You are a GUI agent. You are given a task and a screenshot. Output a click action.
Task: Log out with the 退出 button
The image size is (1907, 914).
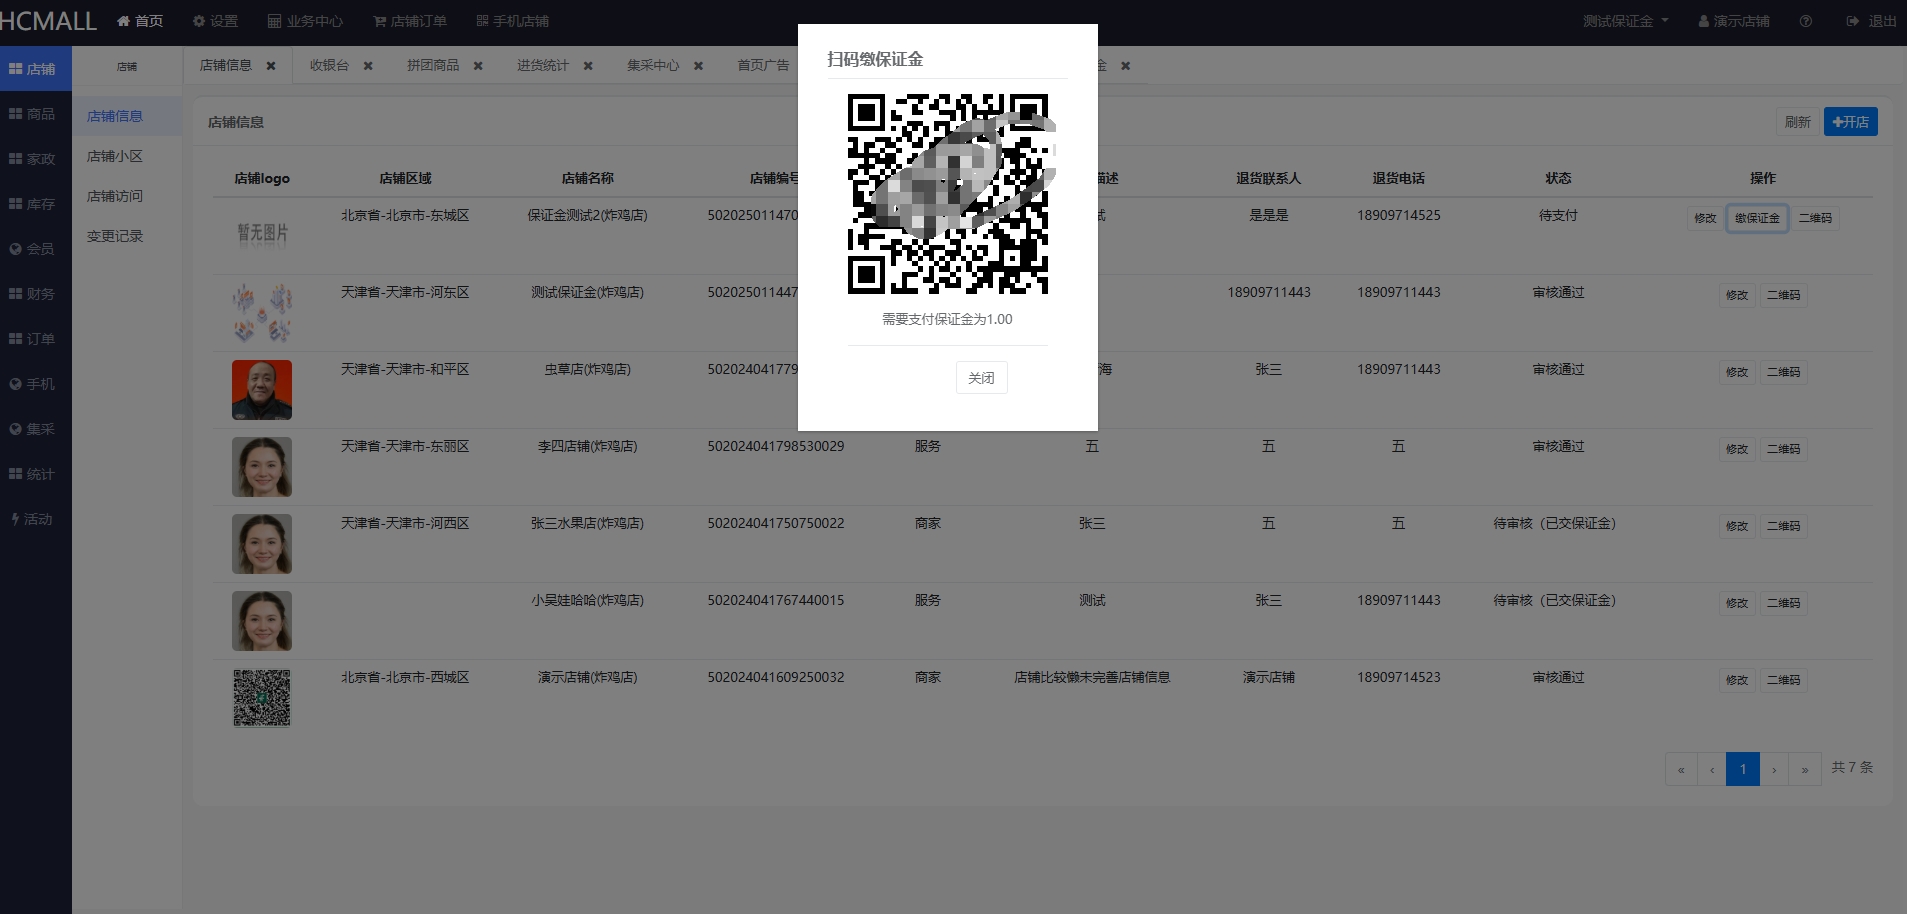click(x=1871, y=21)
